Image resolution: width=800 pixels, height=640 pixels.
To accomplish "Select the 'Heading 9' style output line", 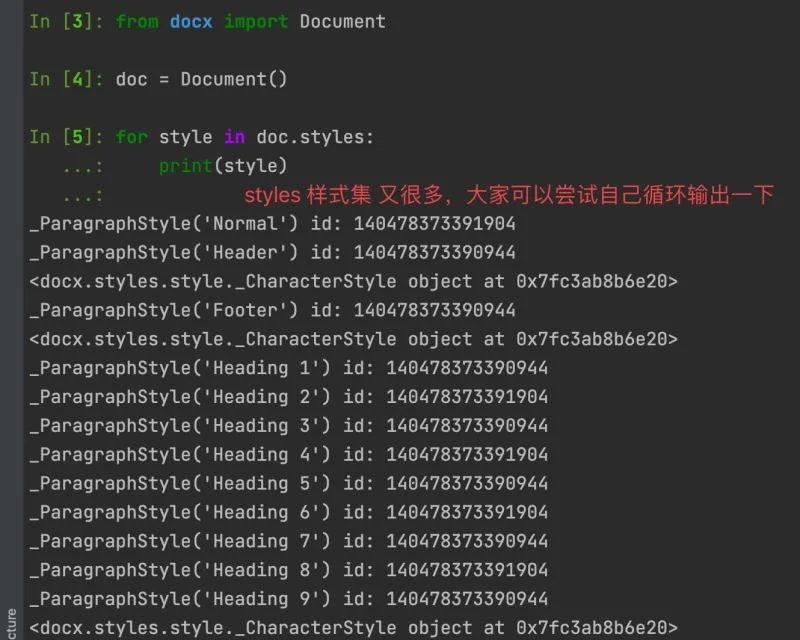I will tap(289, 599).
